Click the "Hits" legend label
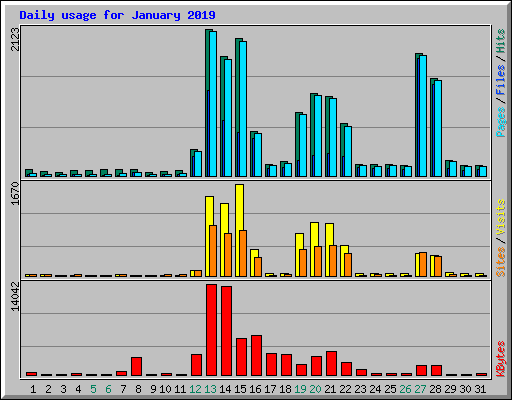The image size is (512, 400). (x=500, y=41)
